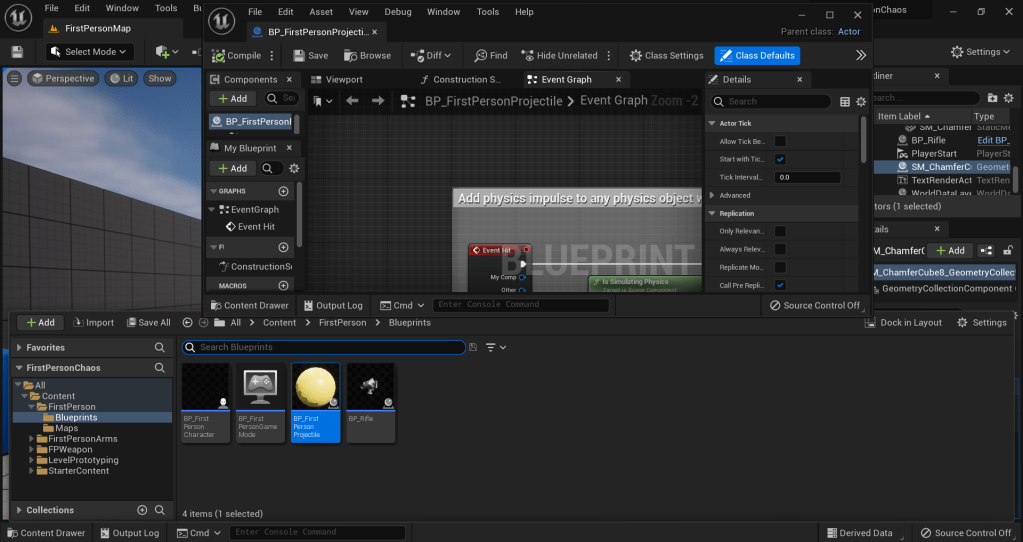
Task: Click the Class Defaults button
Action: click(x=757, y=56)
